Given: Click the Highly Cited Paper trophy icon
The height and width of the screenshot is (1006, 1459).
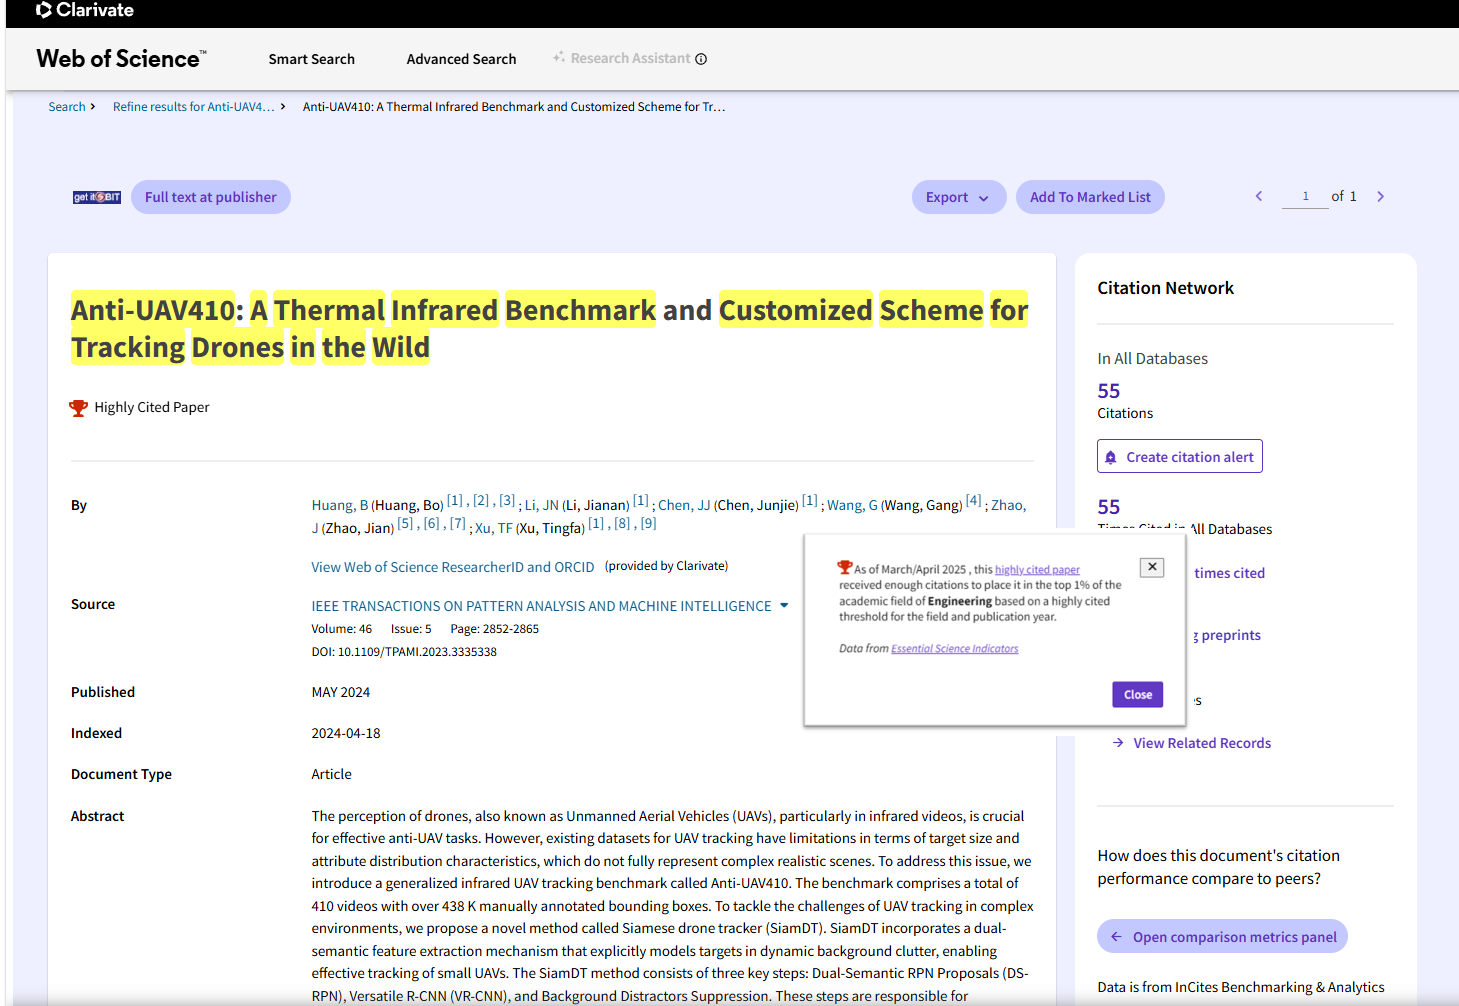Looking at the screenshot, I should click(x=78, y=408).
